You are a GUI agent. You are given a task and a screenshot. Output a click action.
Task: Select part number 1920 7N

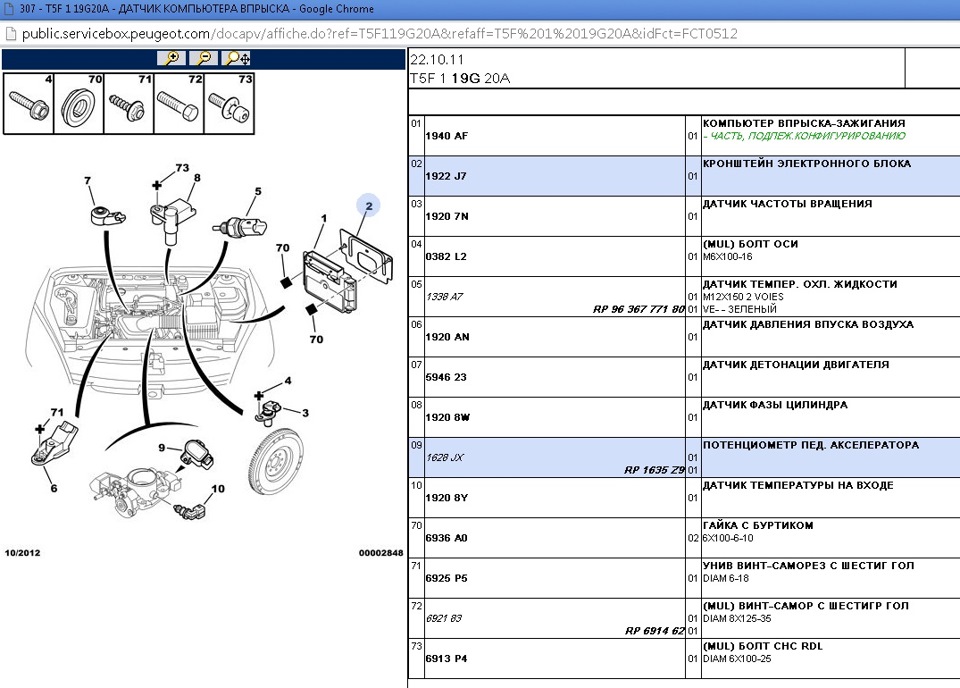click(447, 216)
